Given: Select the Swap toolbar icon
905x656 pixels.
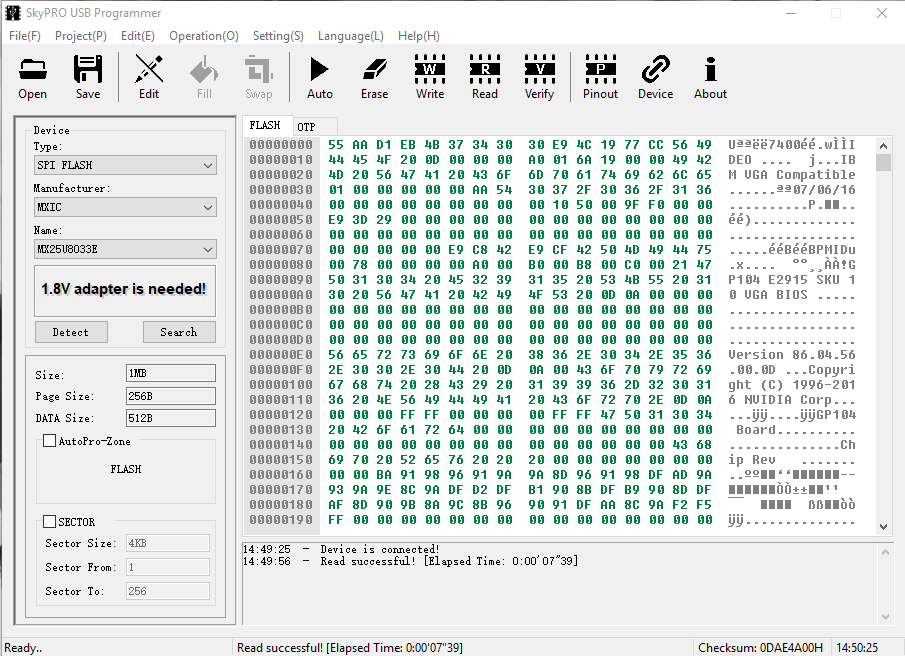Looking at the screenshot, I should click(x=259, y=77).
